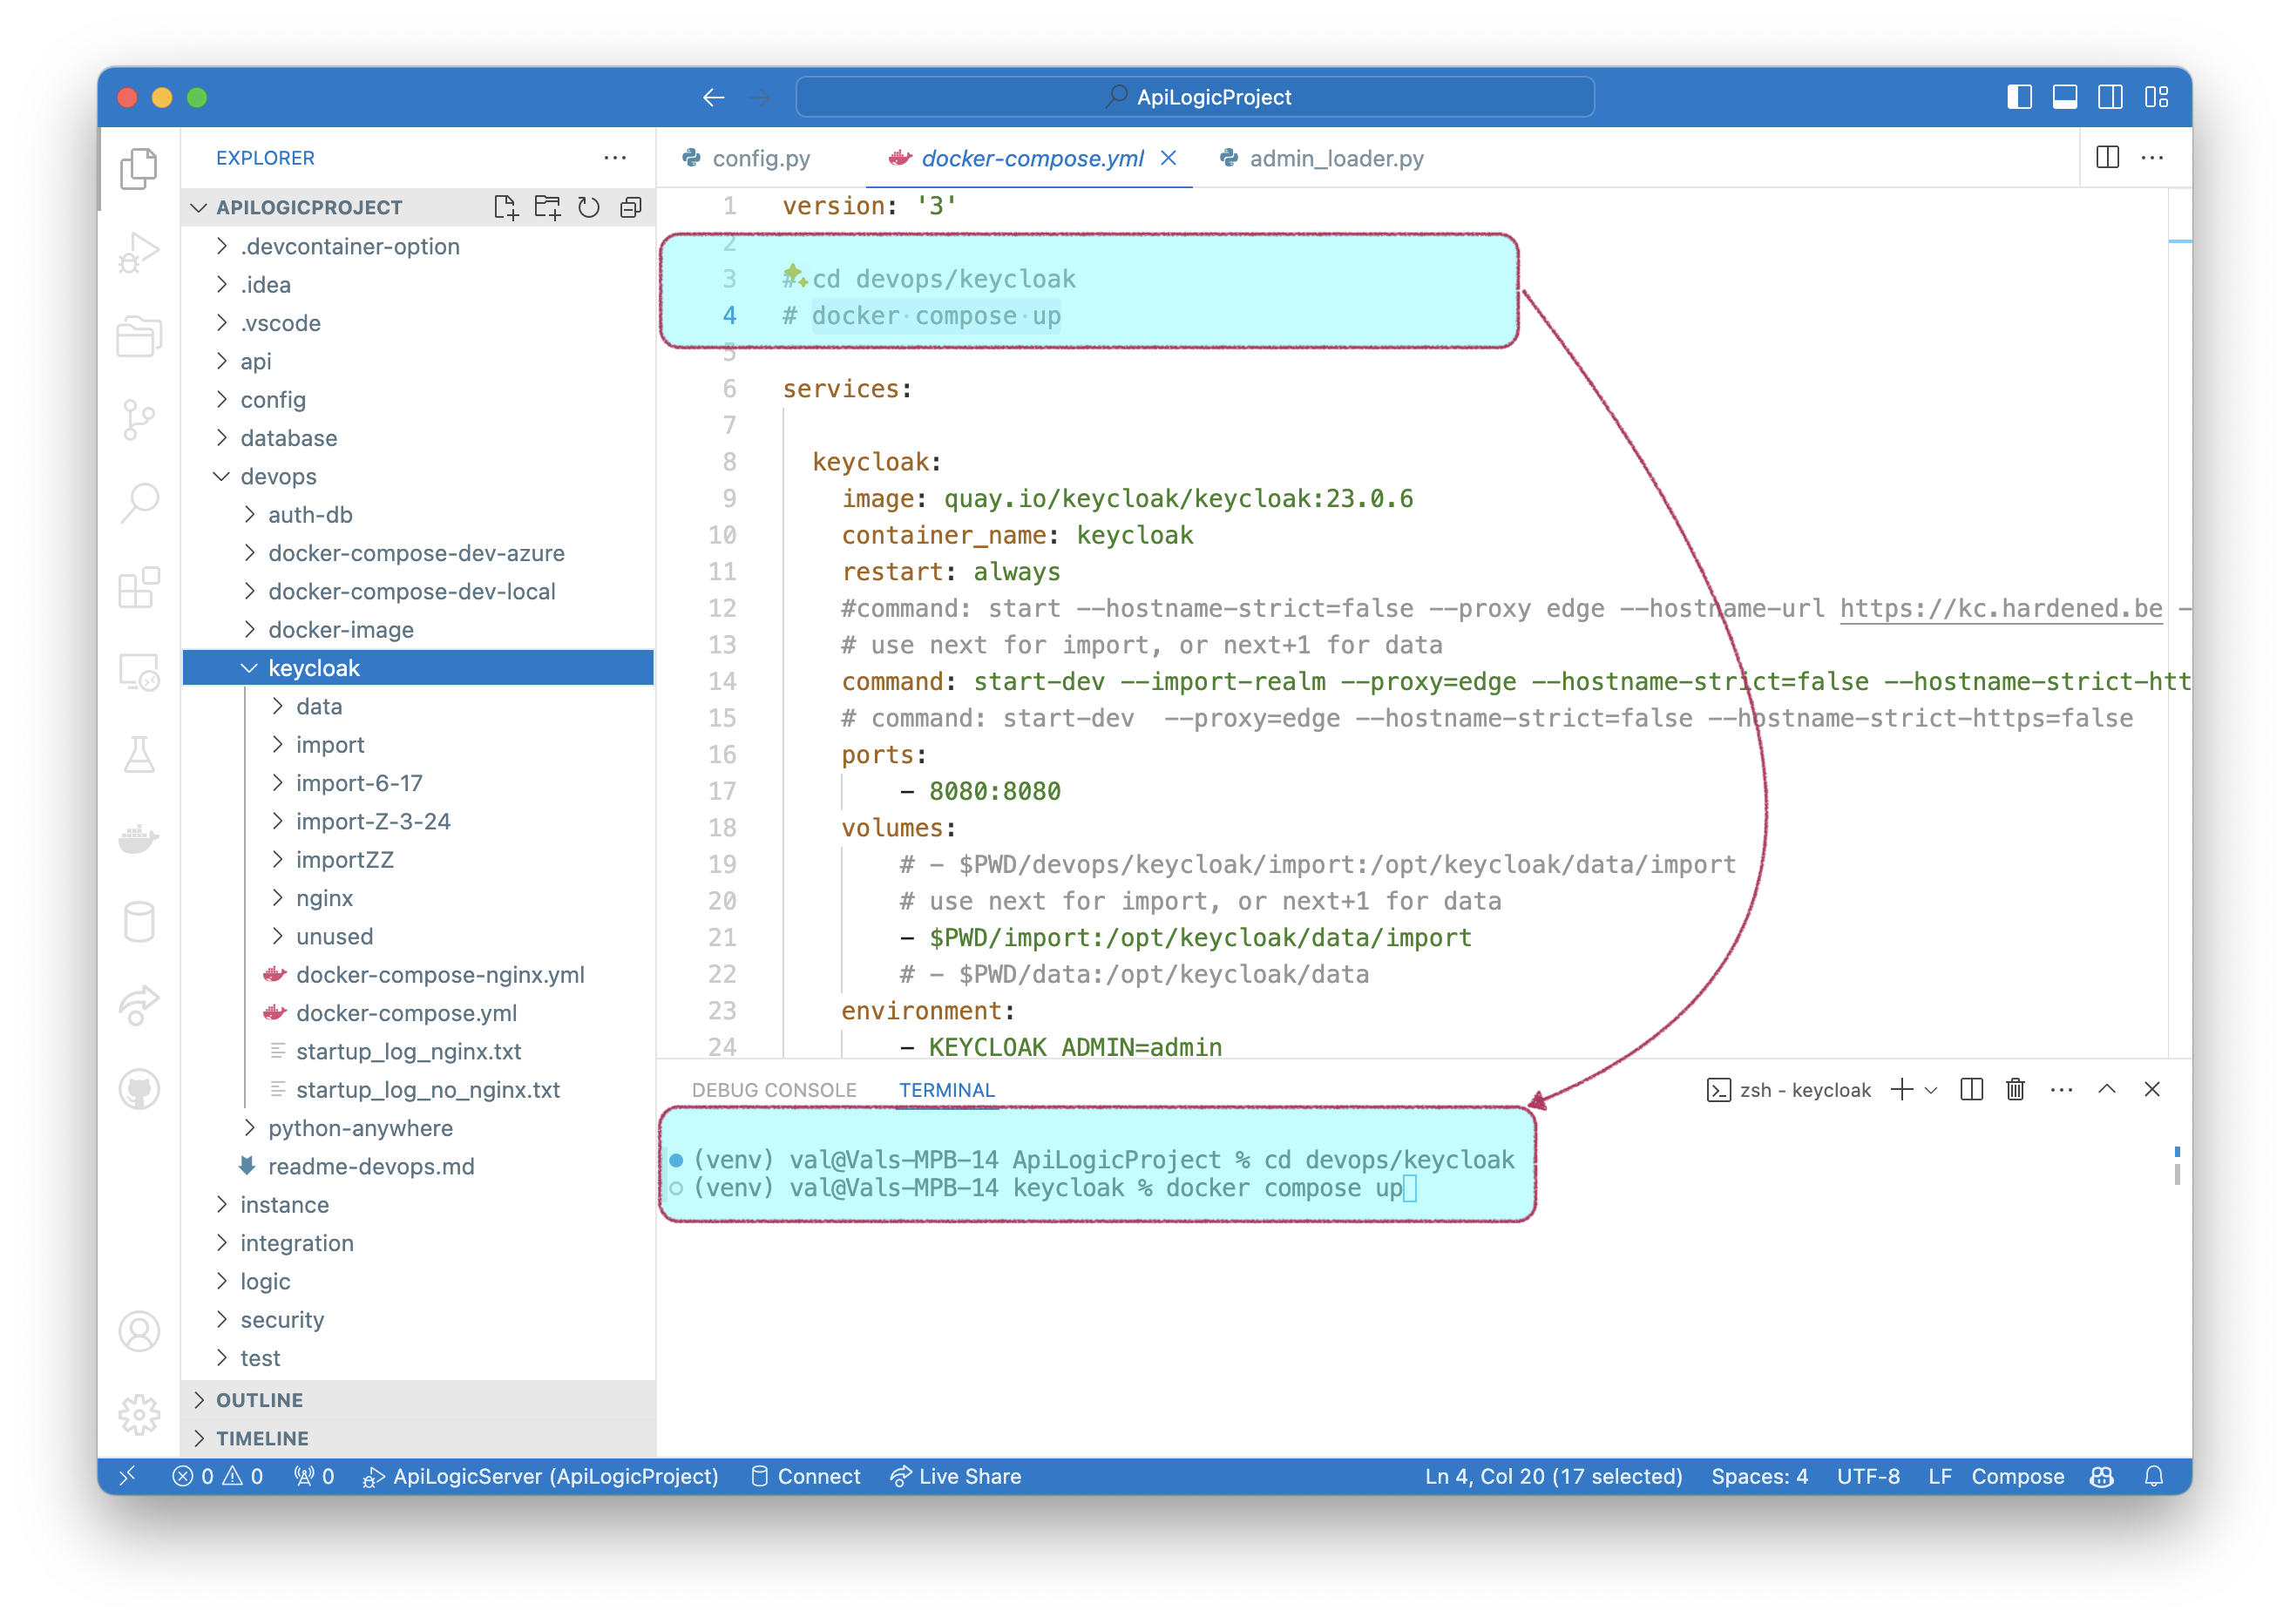Image resolution: width=2290 pixels, height=1624 pixels.
Task: Expand the OUTLINE section
Action: pos(418,1400)
